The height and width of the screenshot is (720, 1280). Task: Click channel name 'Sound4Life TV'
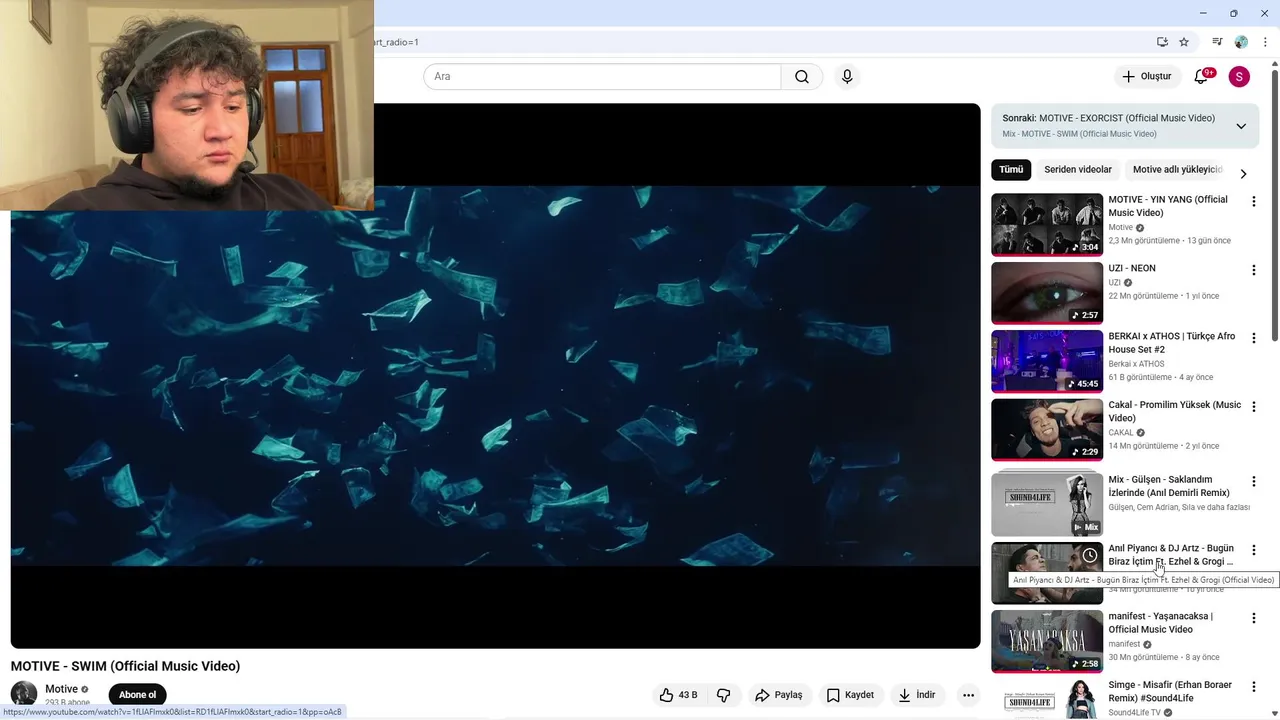point(1134,713)
